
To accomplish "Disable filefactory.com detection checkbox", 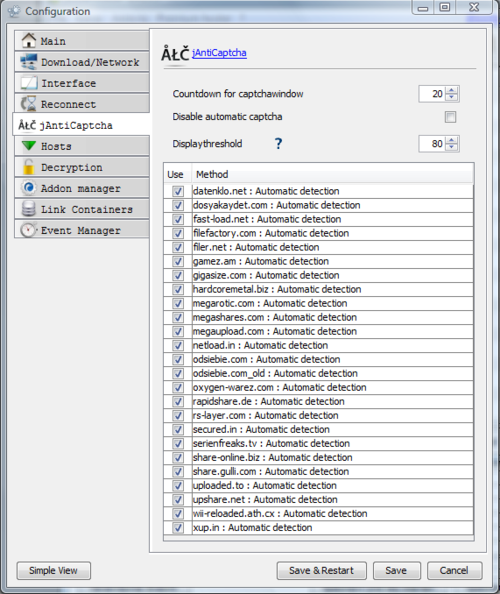I will click(x=178, y=233).
